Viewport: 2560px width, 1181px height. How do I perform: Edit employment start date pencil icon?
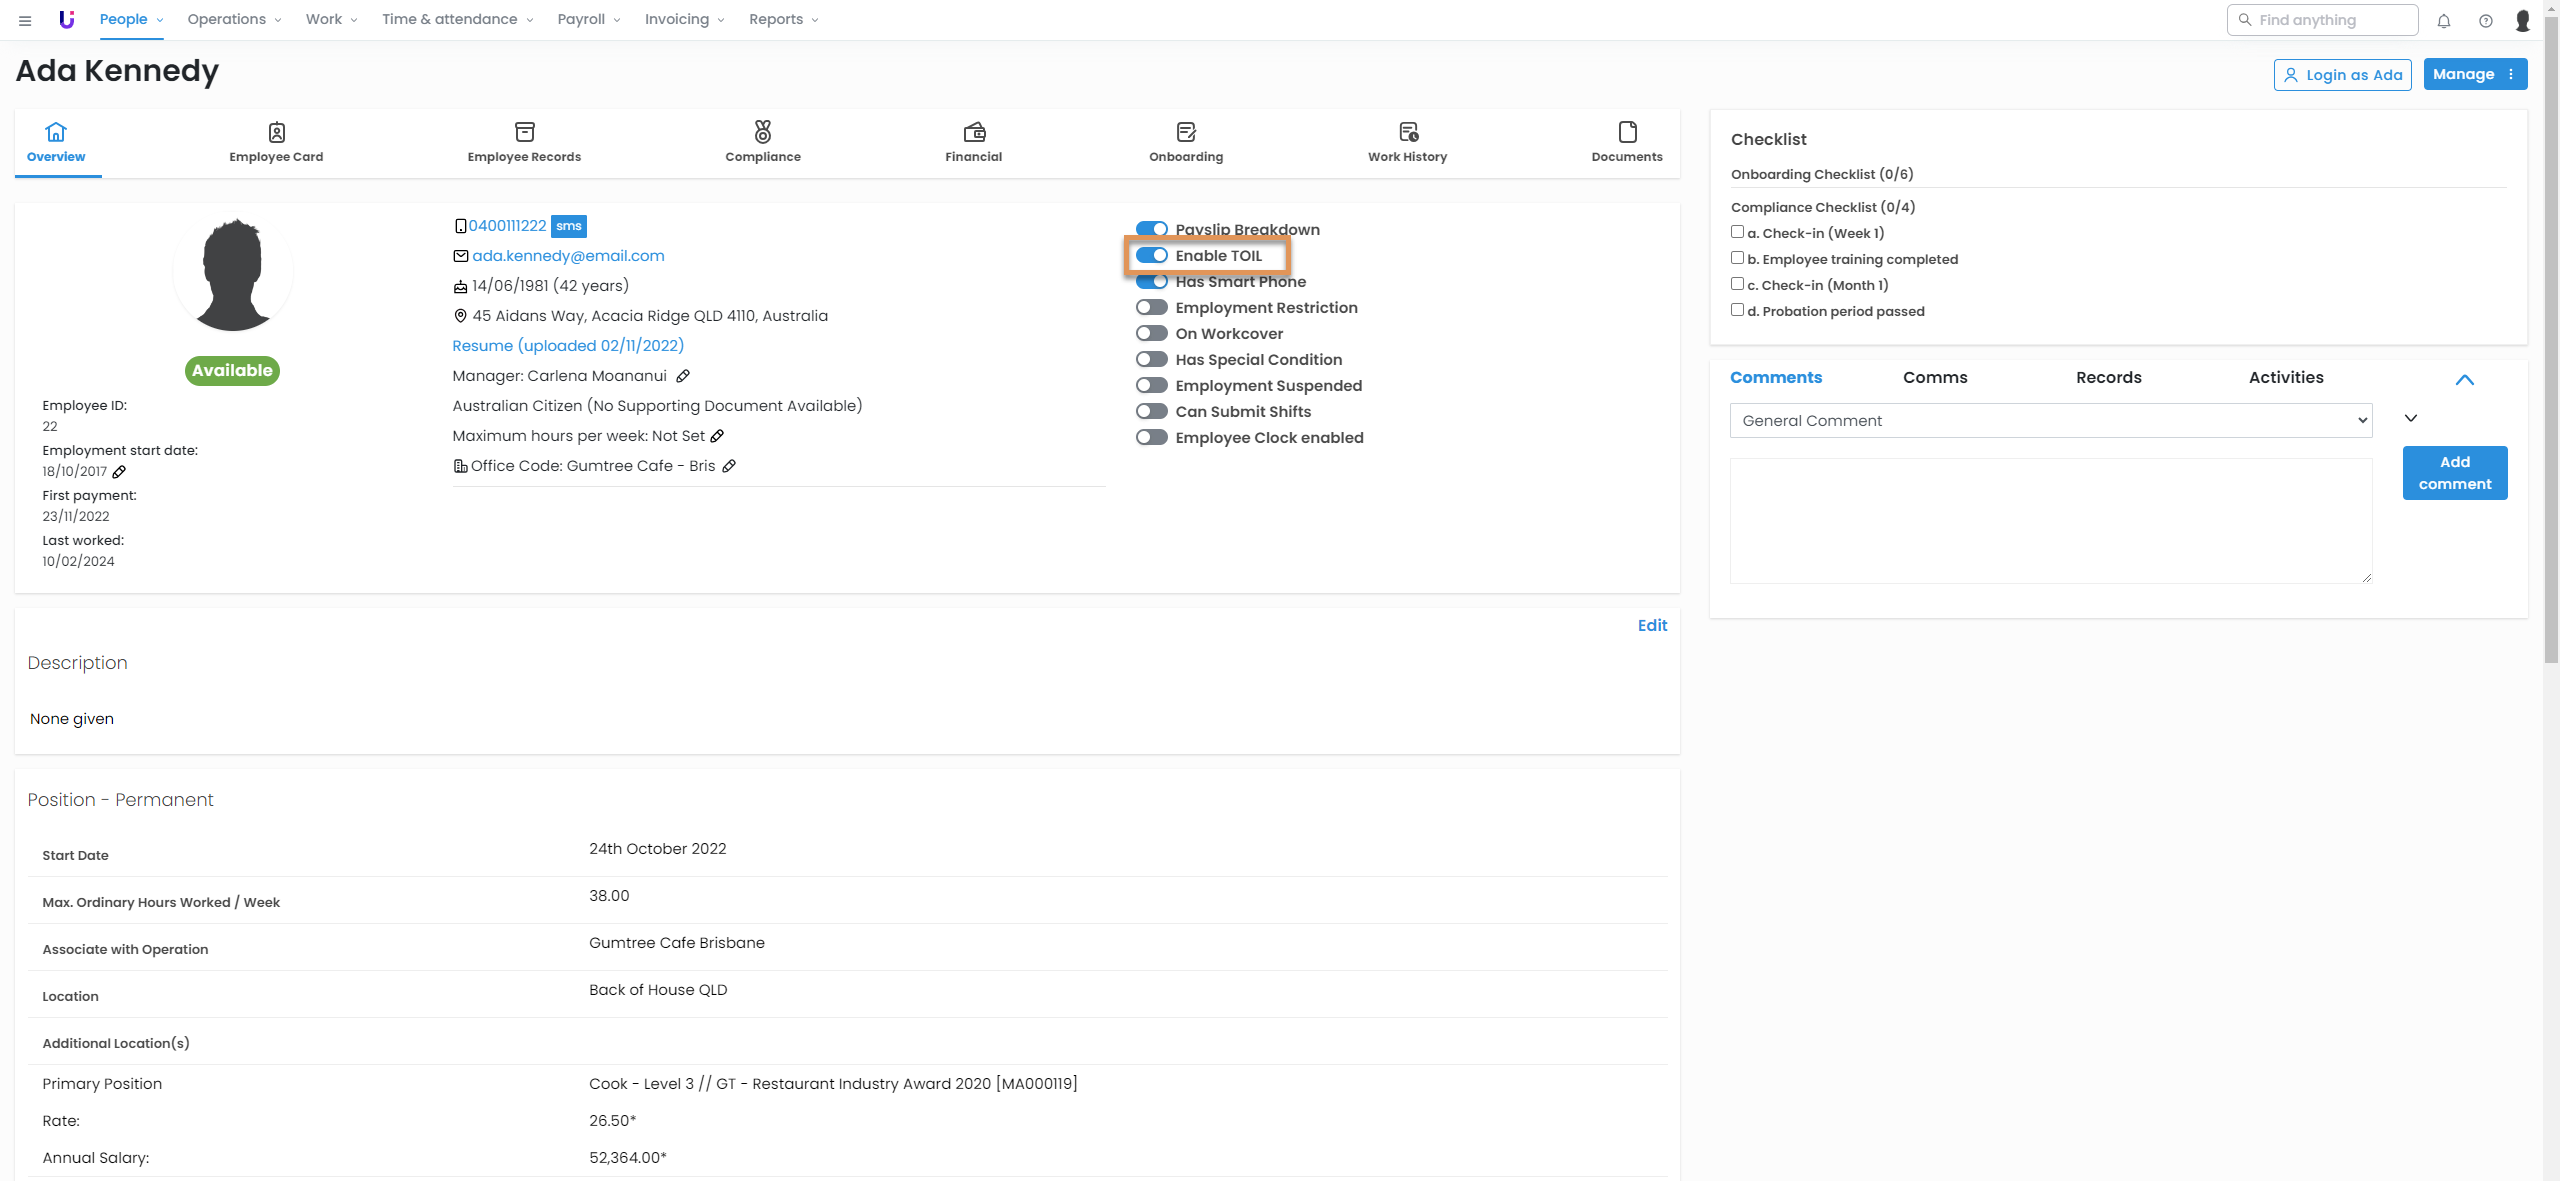tap(119, 472)
